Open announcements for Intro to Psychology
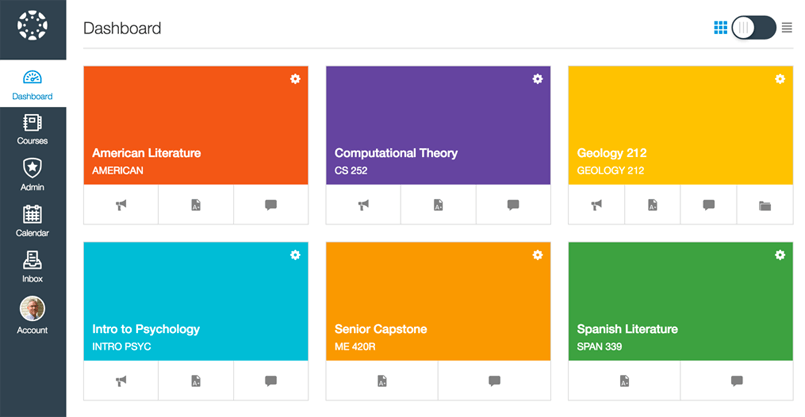Viewport: 805px width, 417px height. [121, 381]
